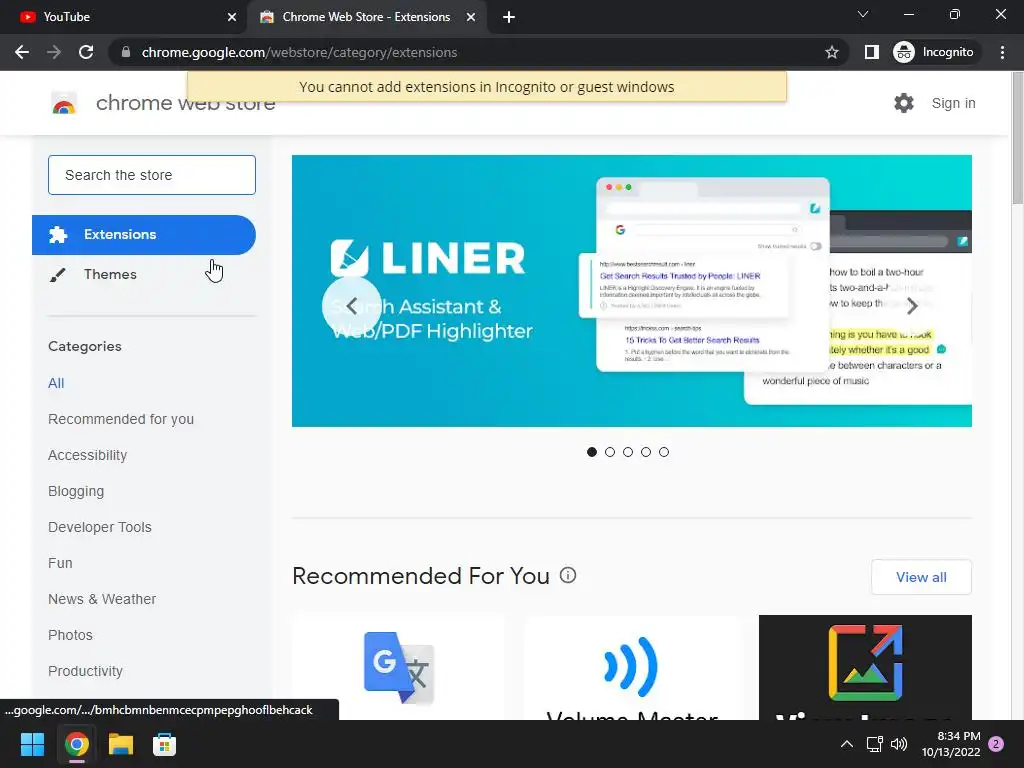
Task: Reload the Chrome Web Store page
Action: coord(86,52)
